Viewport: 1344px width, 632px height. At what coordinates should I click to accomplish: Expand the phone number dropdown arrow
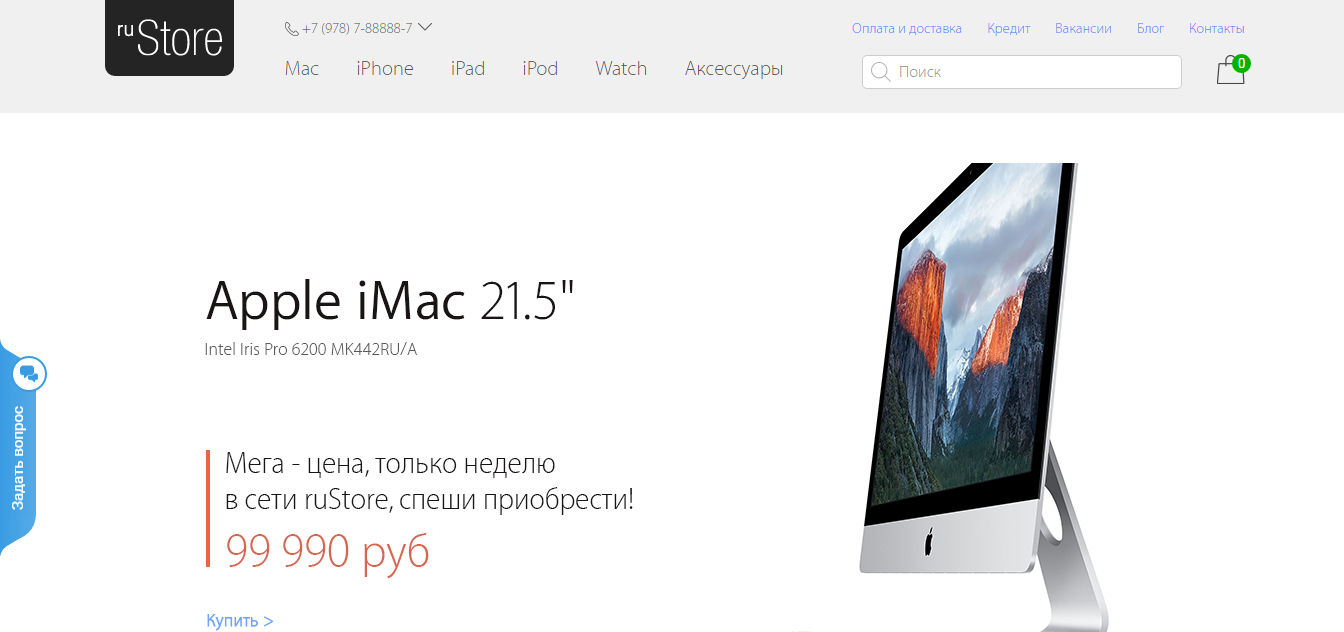(424, 28)
